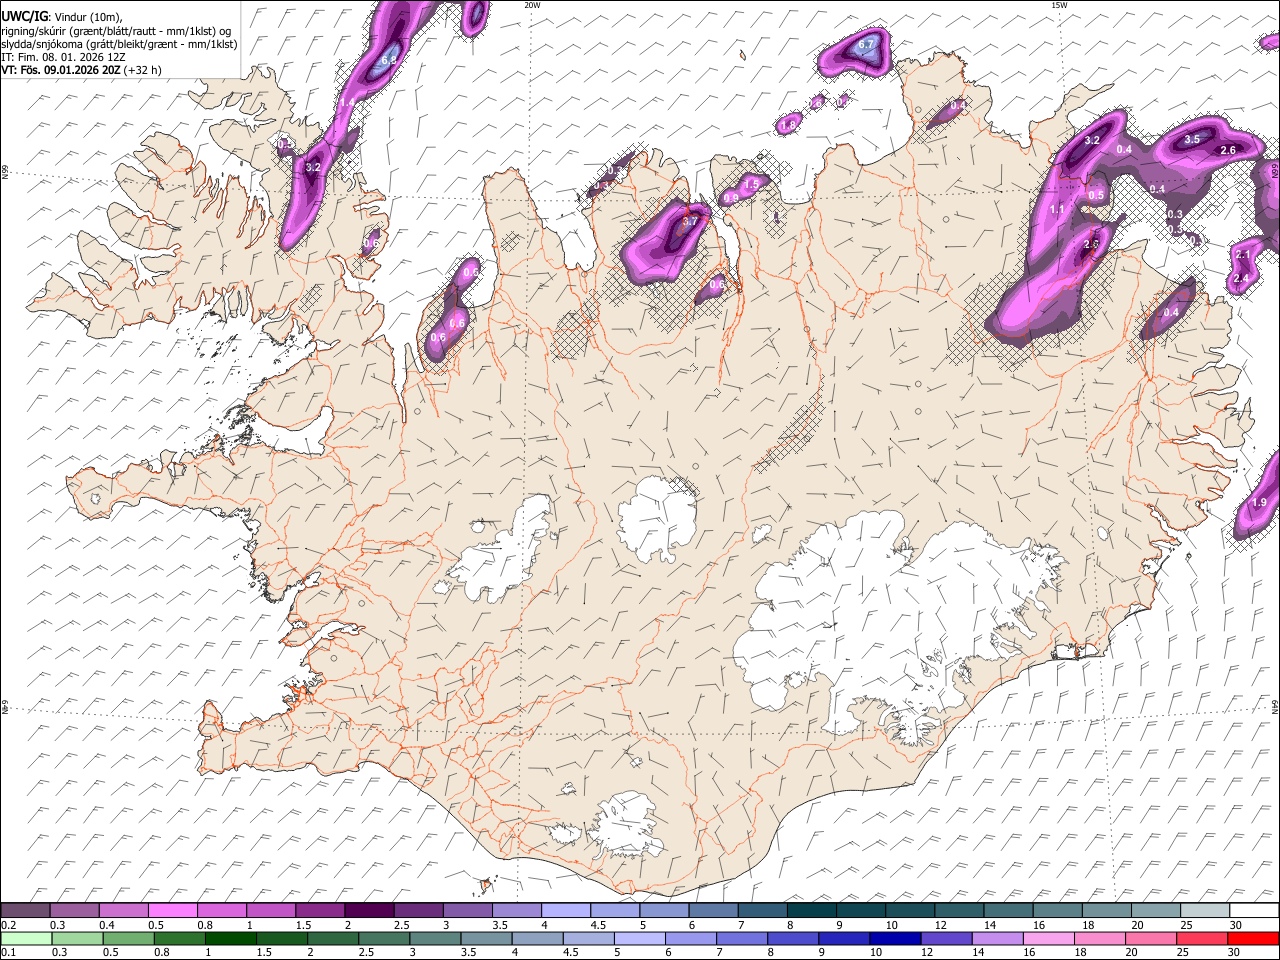The height and width of the screenshot is (960, 1280).
Task: Click upper legend swatch between 4 and 4.5
Action: 566,911
